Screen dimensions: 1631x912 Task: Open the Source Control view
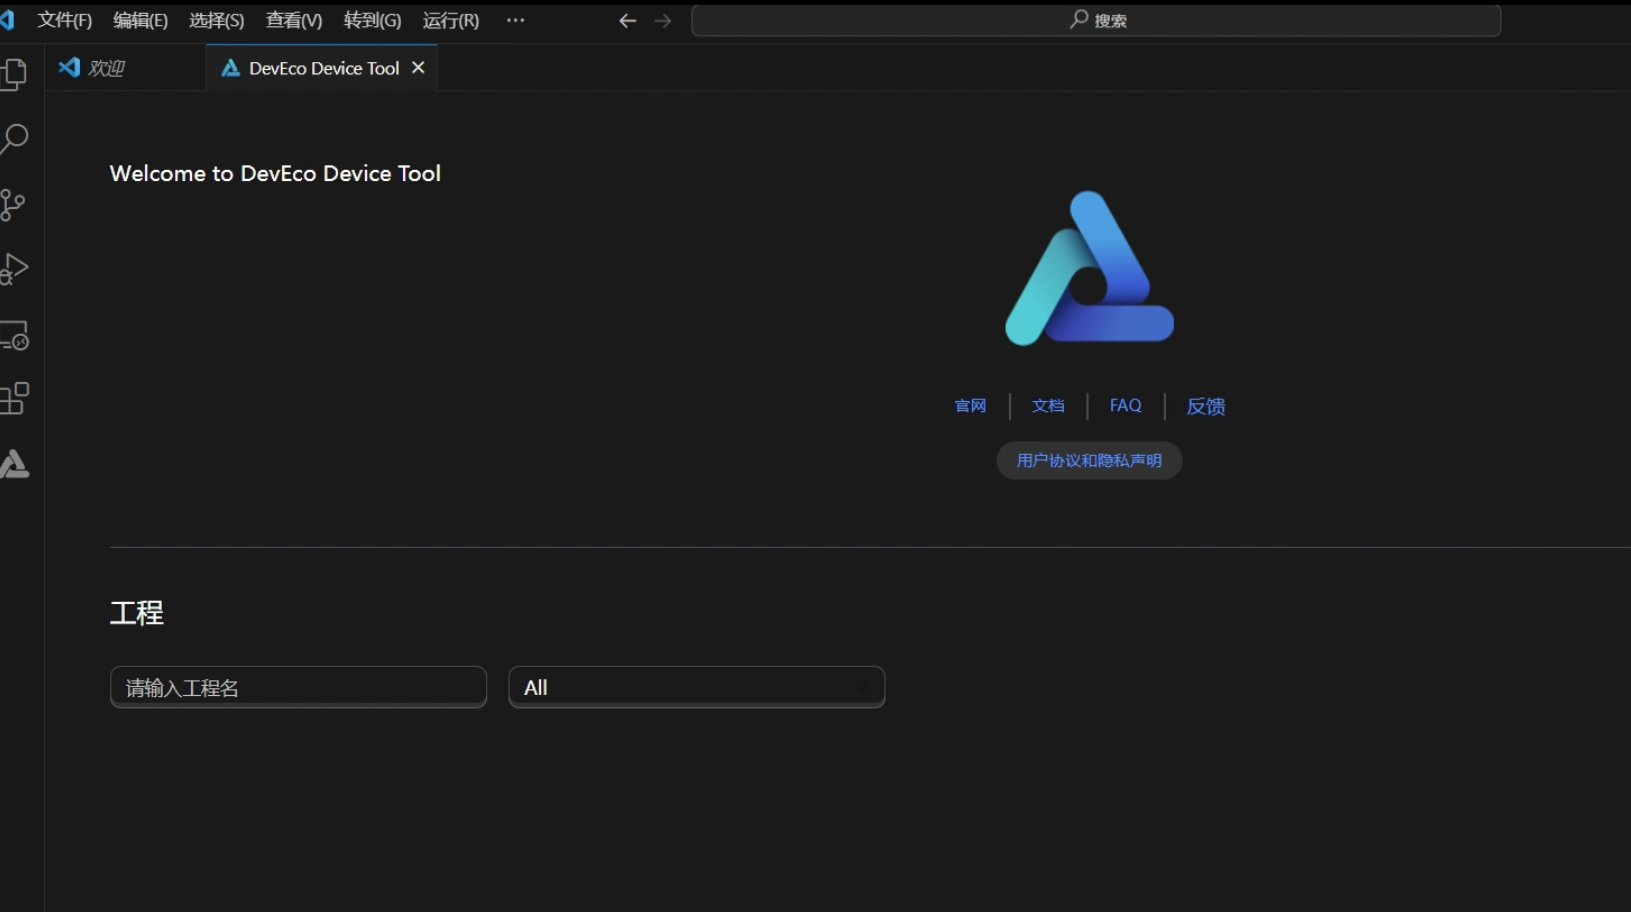coord(13,205)
